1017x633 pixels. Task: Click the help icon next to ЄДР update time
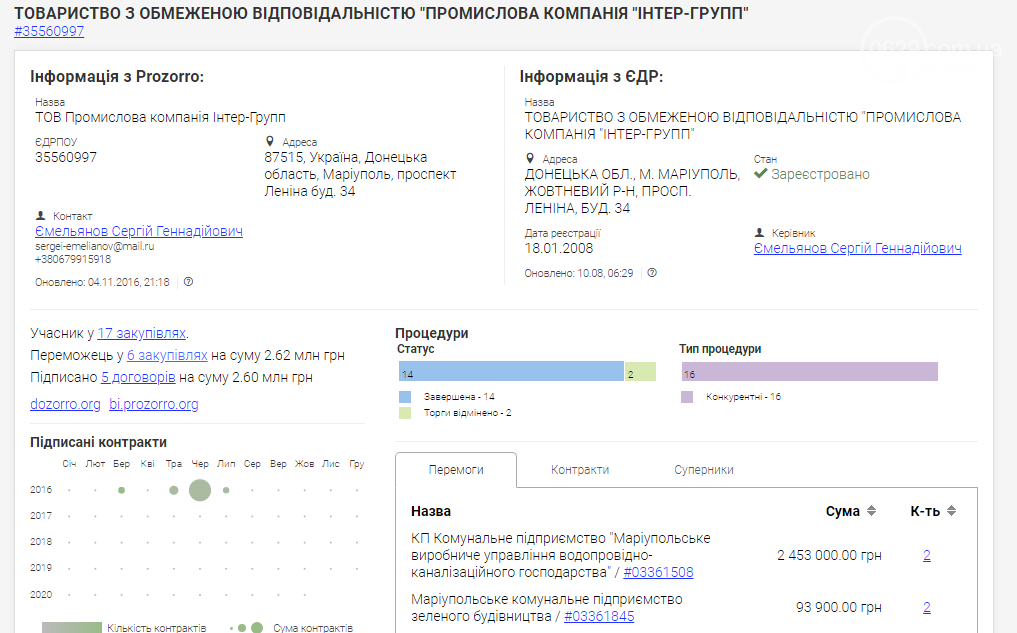pyautogui.click(x=652, y=273)
